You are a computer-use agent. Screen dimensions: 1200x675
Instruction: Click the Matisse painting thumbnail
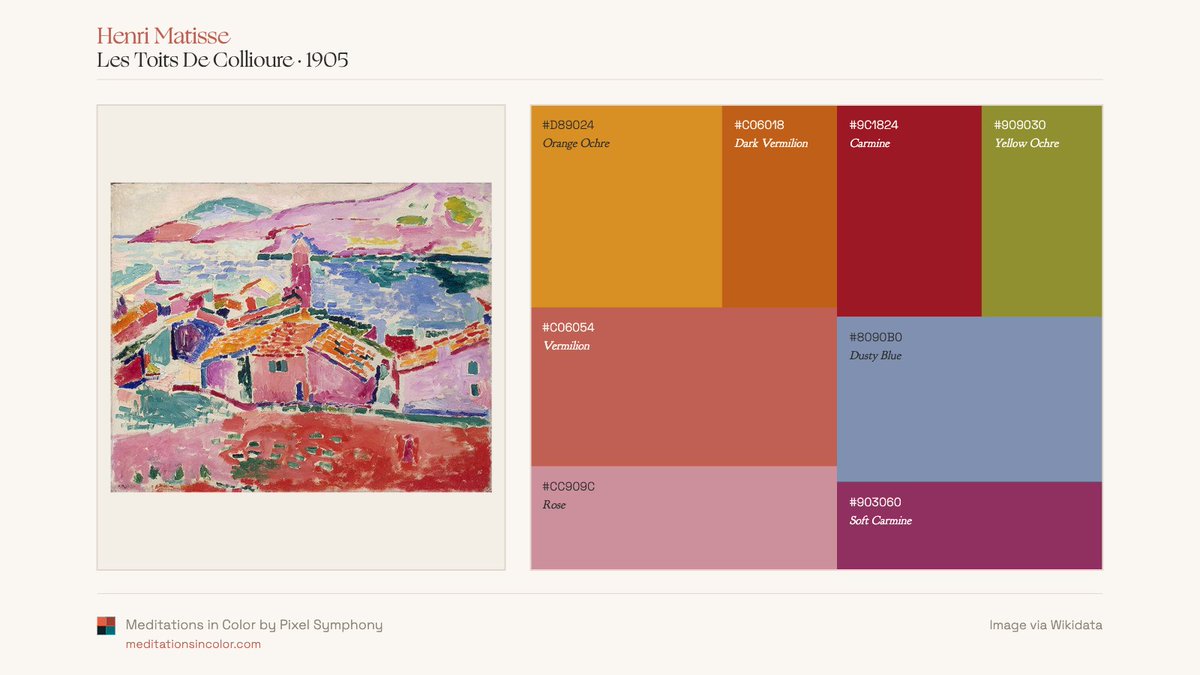pyautogui.click(x=301, y=337)
